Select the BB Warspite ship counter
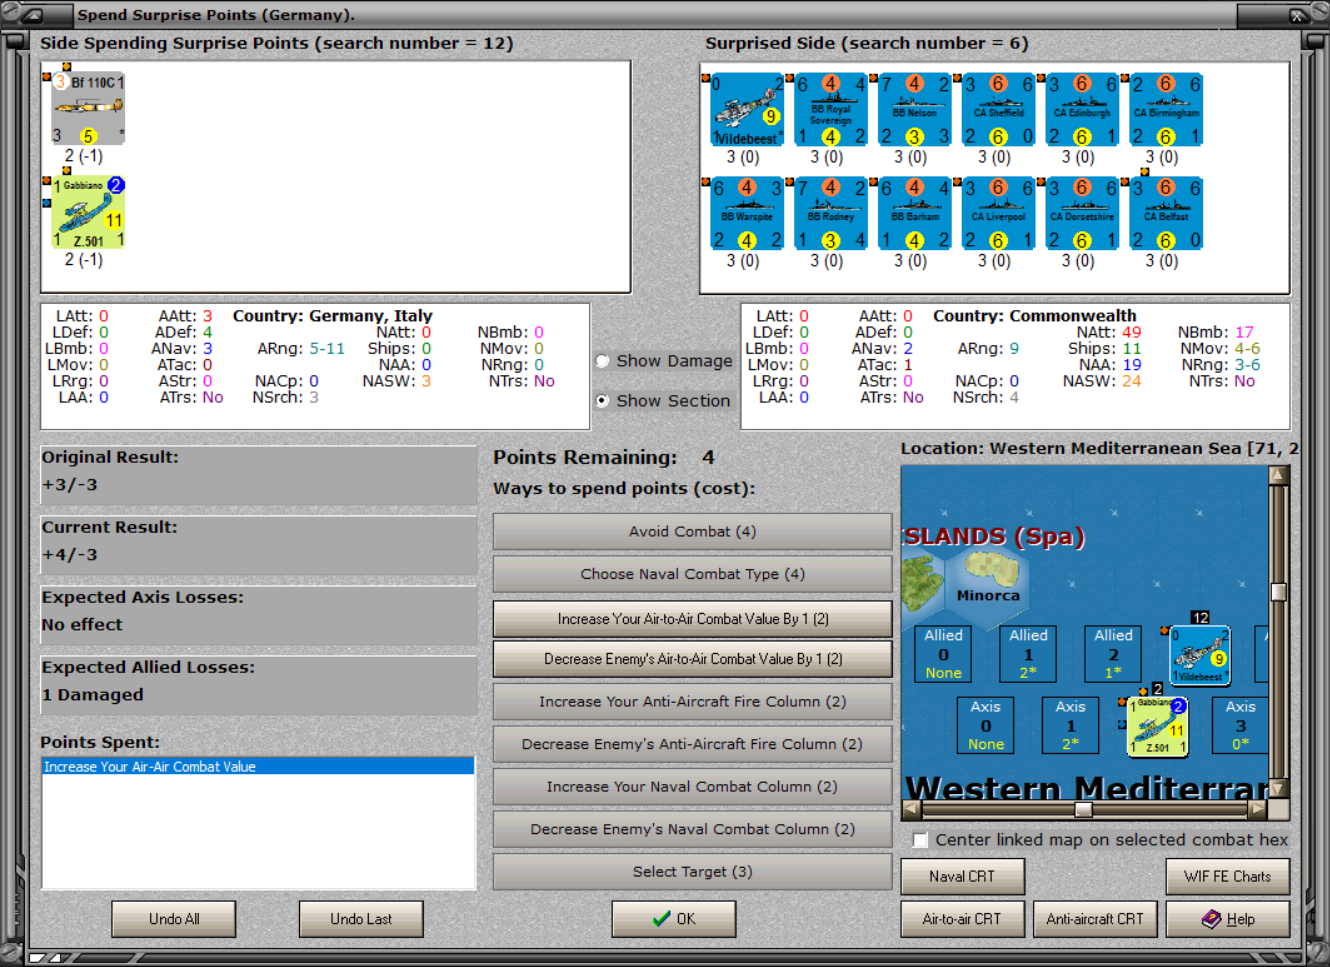1330x967 pixels. point(748,213)
